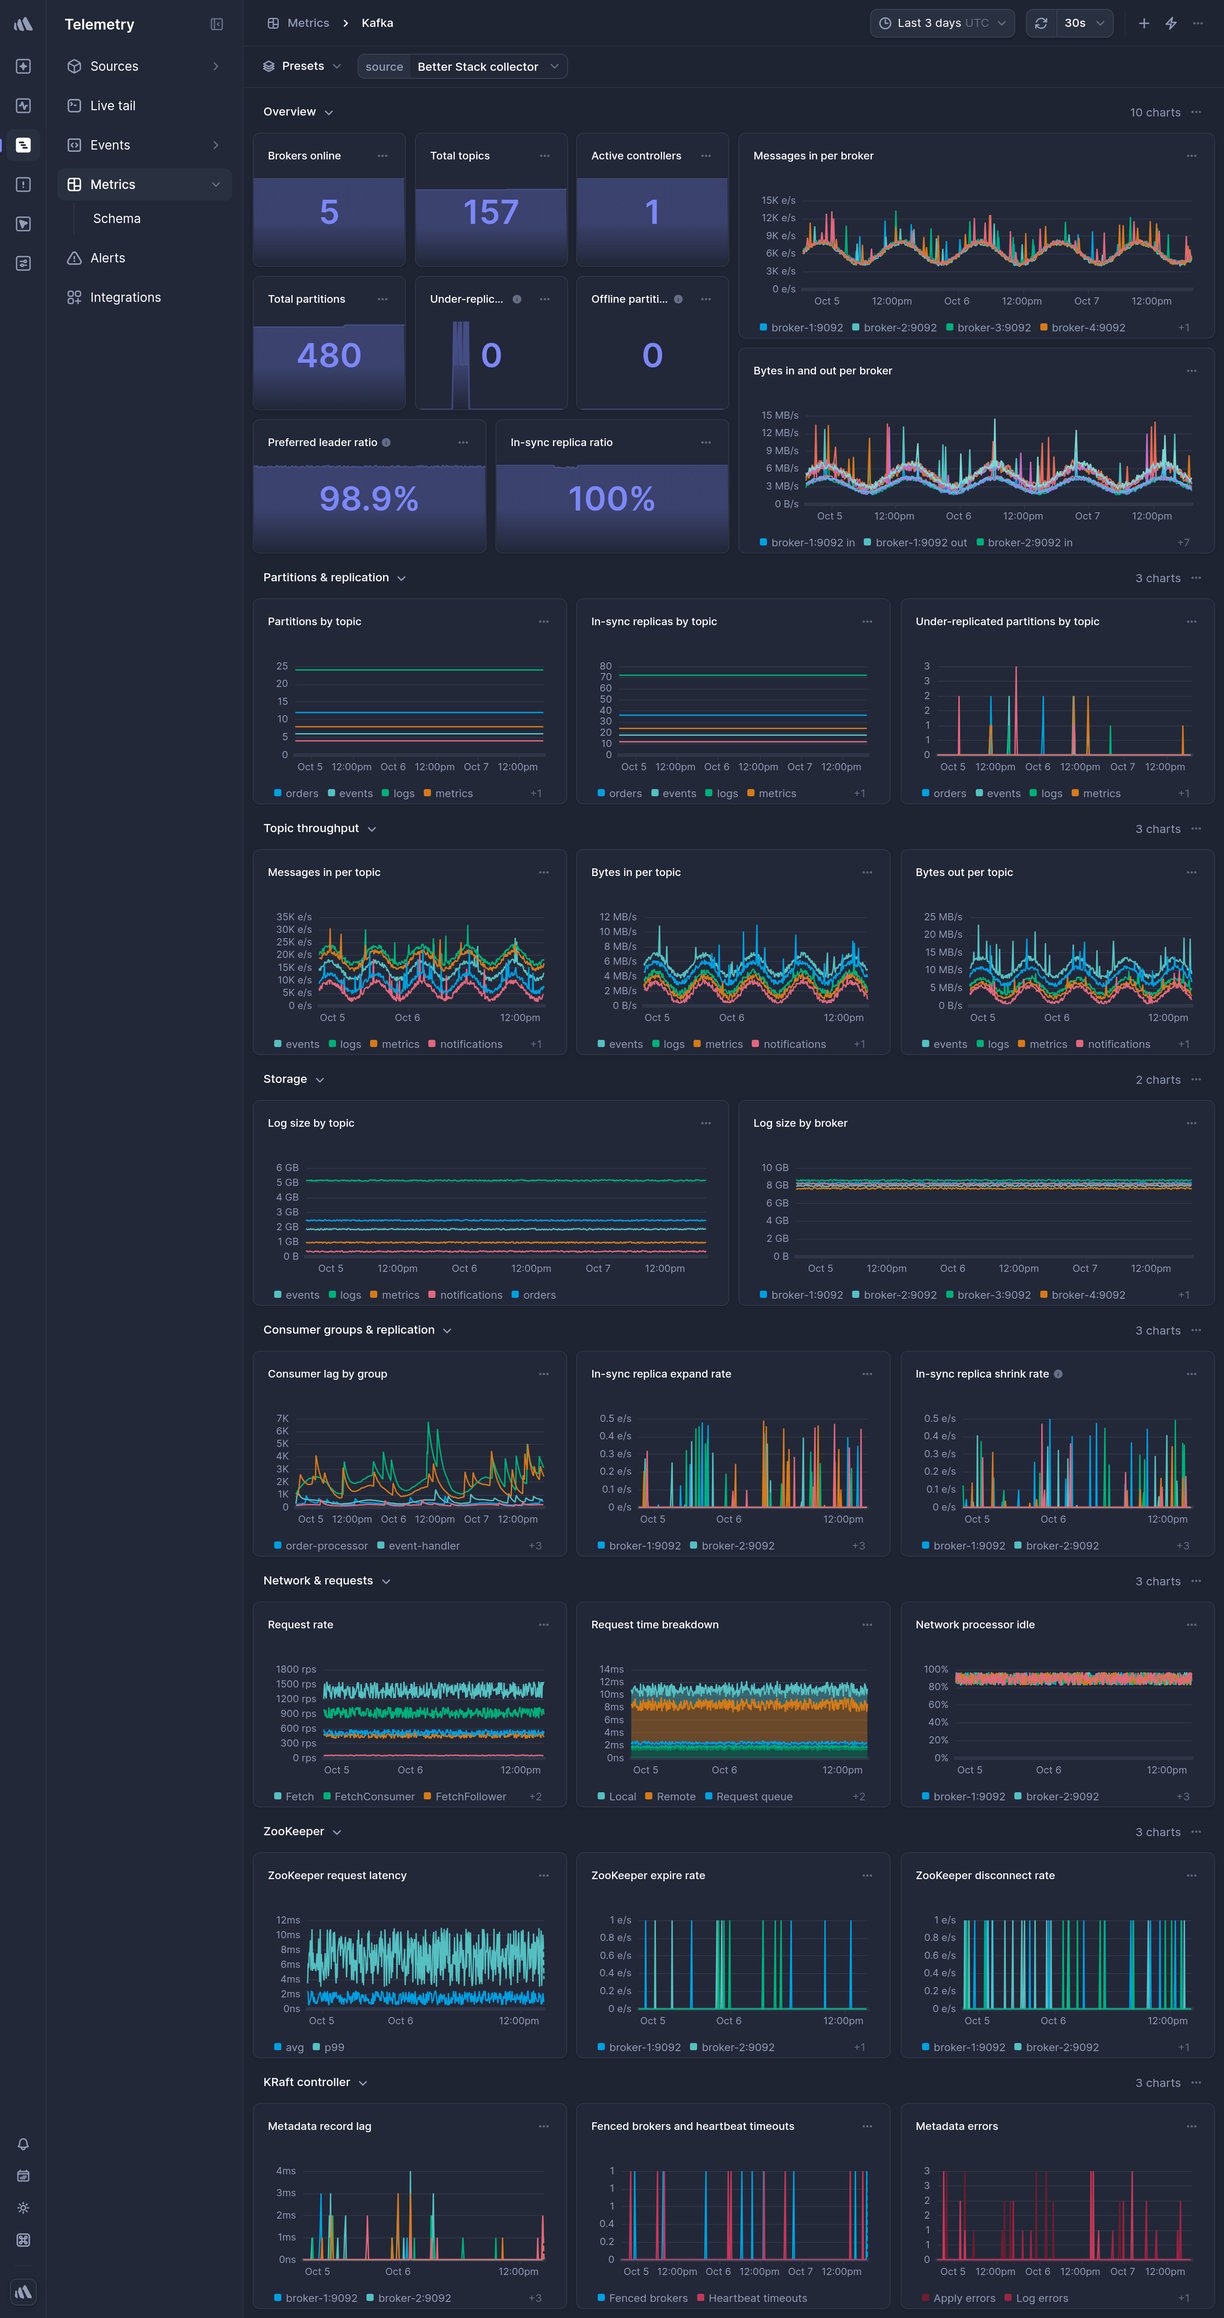The image size is (1224, 2318).
Task: Open Bytes in and out per broker options
Action: 1191,371
